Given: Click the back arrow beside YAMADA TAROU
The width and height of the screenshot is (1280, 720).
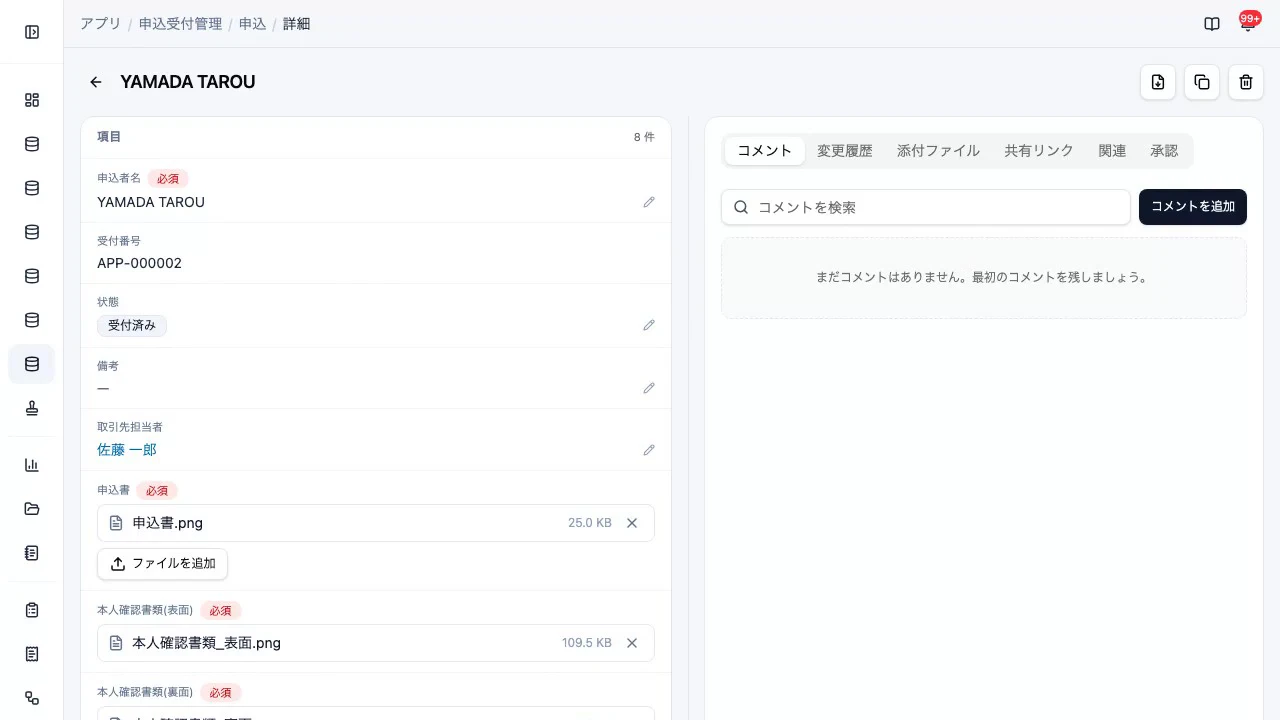Looking at the screenshot, I should pyautogui.click(x=96, y=82).
